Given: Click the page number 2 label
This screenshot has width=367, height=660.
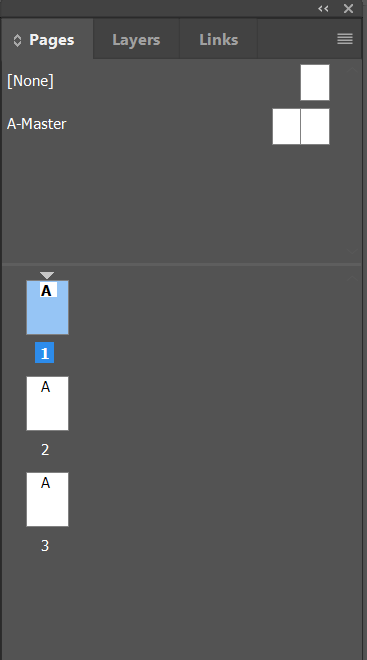Looking at the screenshot, I should tap(45, 450).
